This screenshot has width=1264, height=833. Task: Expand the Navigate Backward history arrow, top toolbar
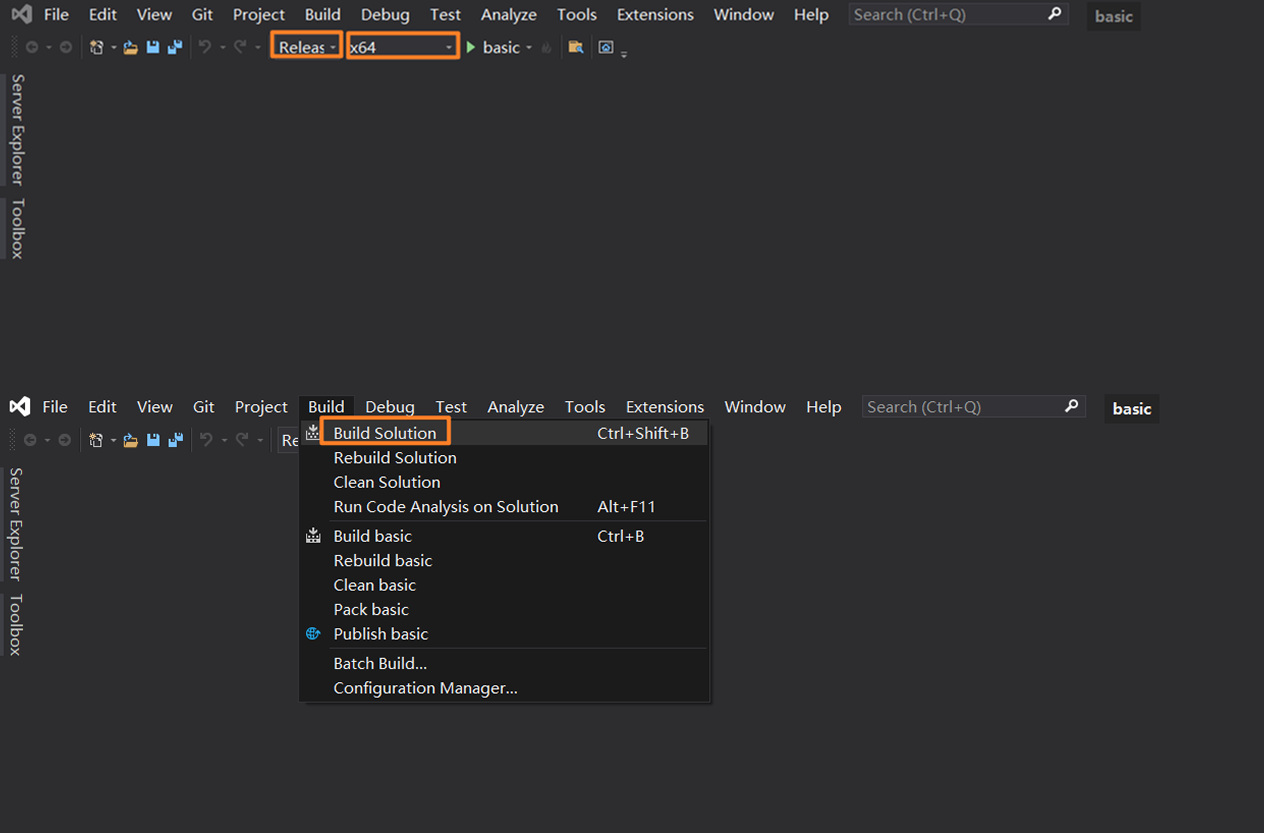coord(48,48)
